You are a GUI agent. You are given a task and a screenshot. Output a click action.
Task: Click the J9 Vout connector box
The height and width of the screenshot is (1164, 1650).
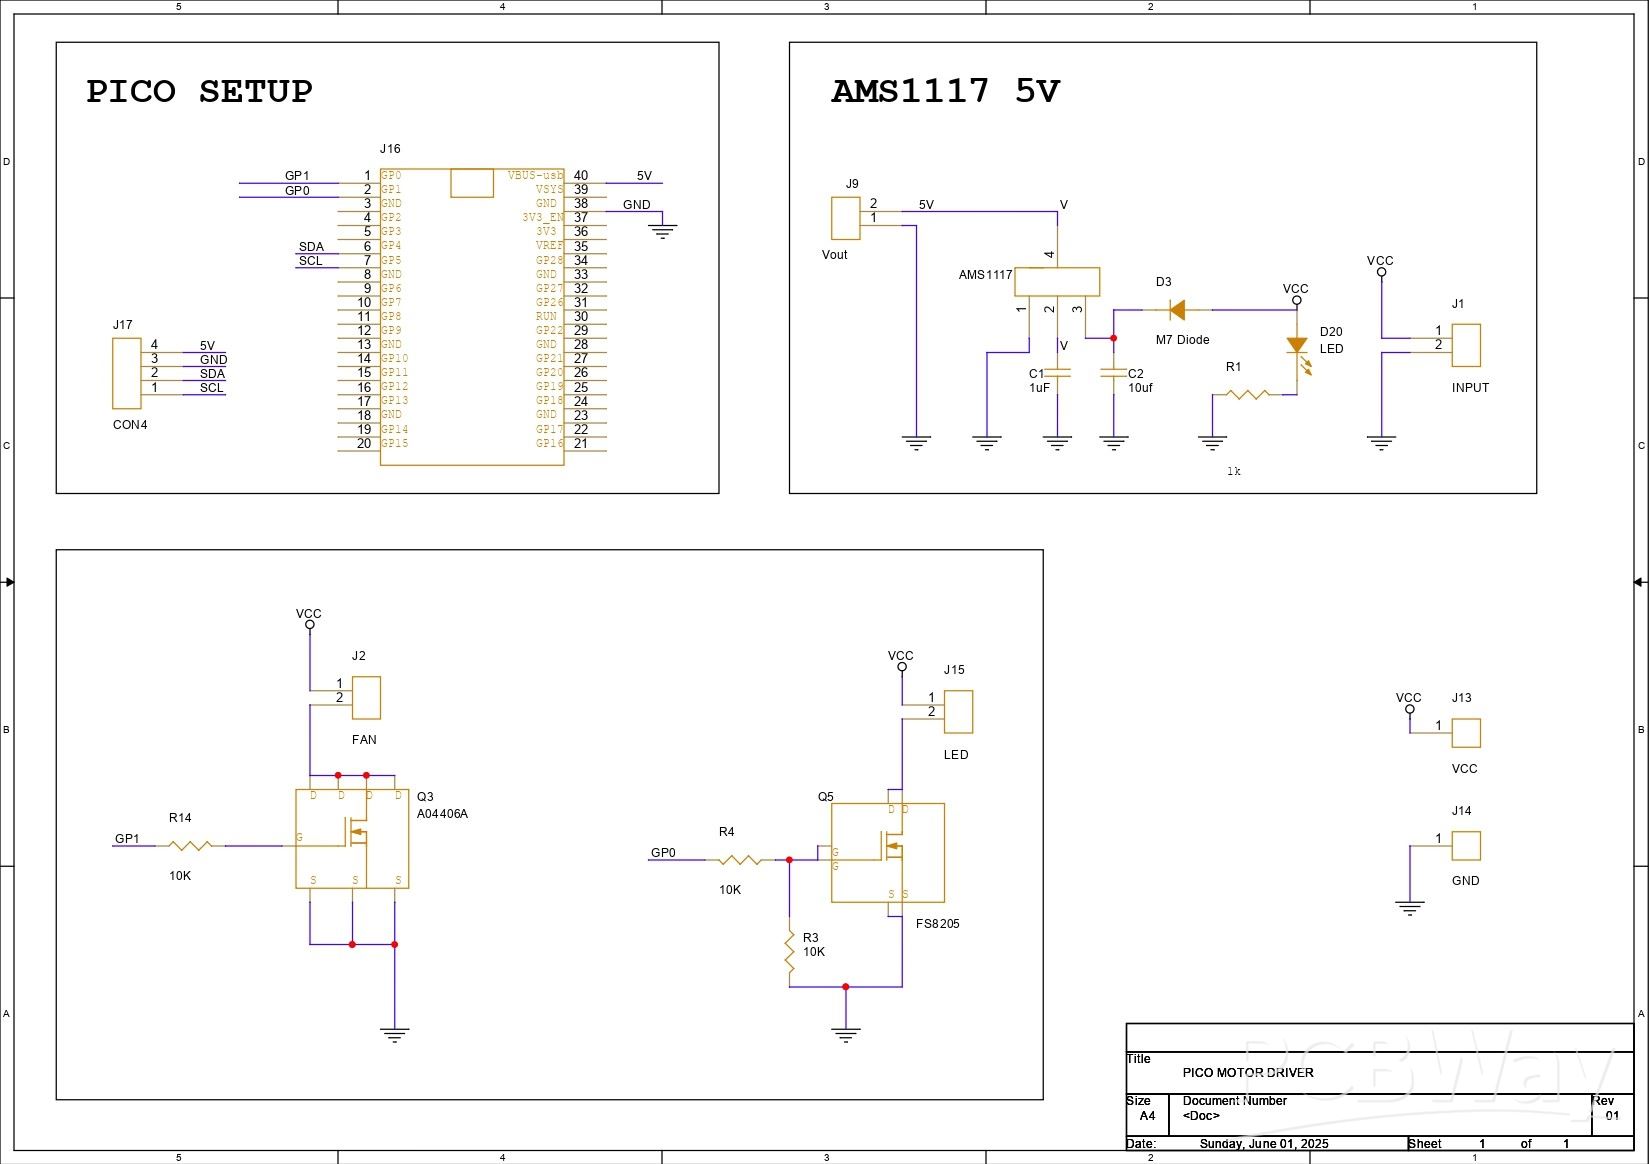pos(846,218)
